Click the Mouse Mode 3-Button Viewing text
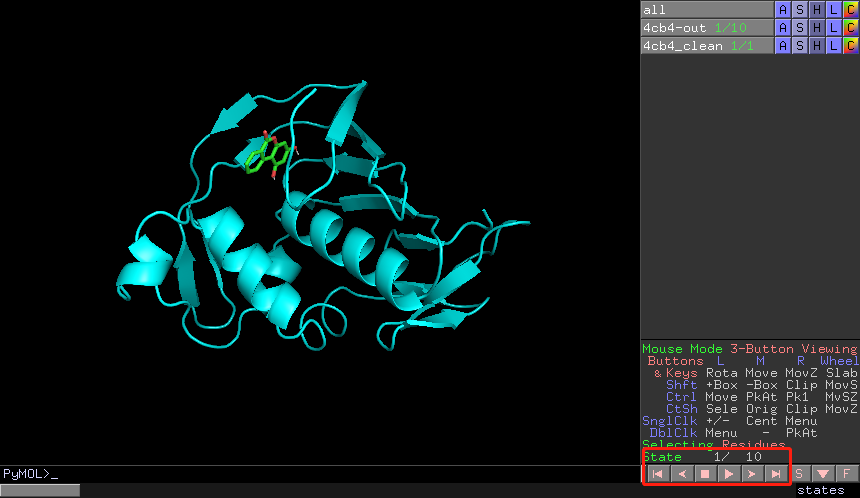860x498 pixels. (x=749, y=349)
